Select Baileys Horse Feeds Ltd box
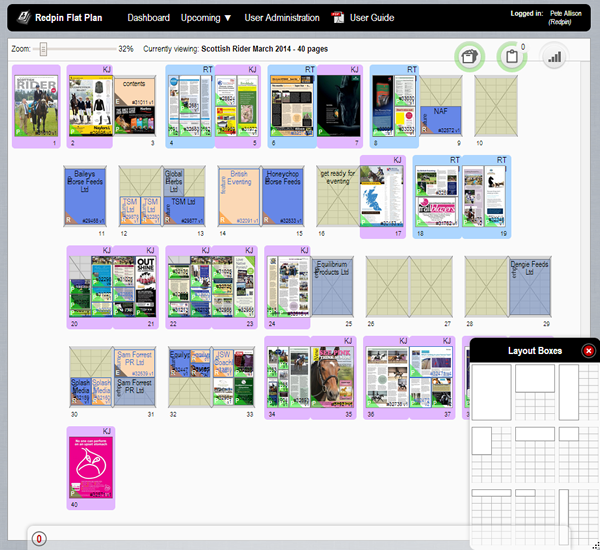 [85, 196]
